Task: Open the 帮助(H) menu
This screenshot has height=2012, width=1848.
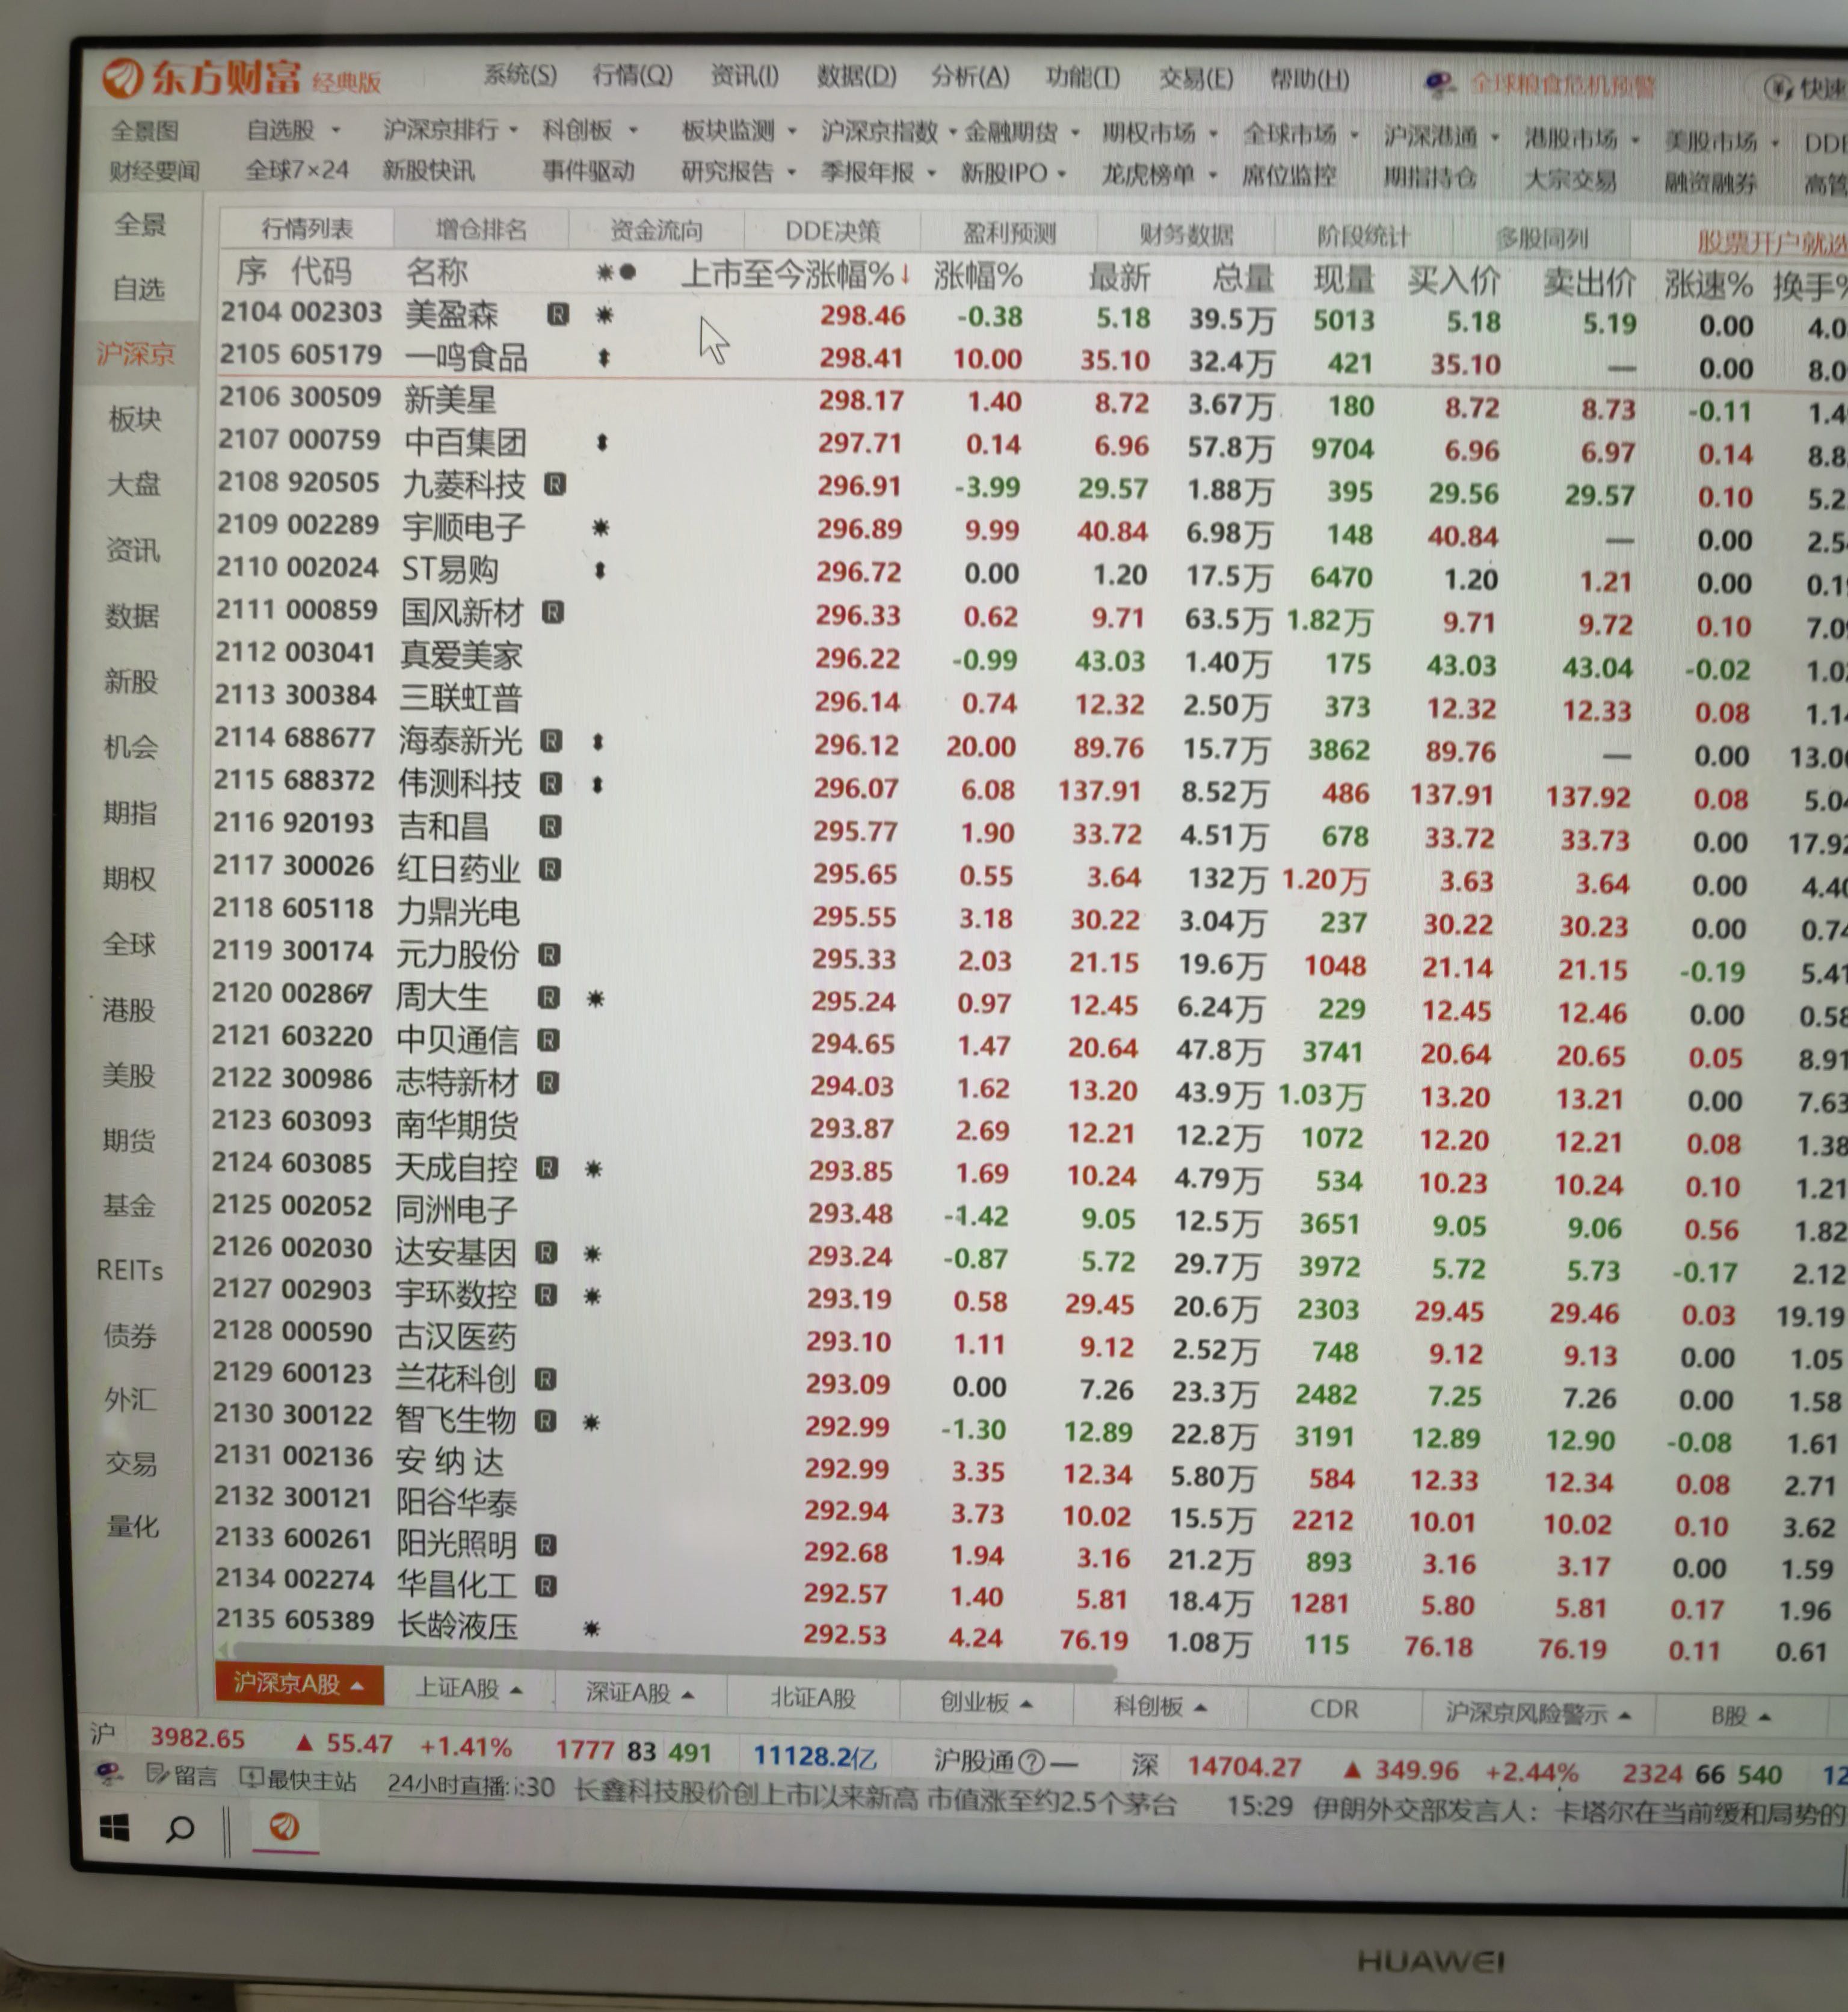Action: (1309, 79)
